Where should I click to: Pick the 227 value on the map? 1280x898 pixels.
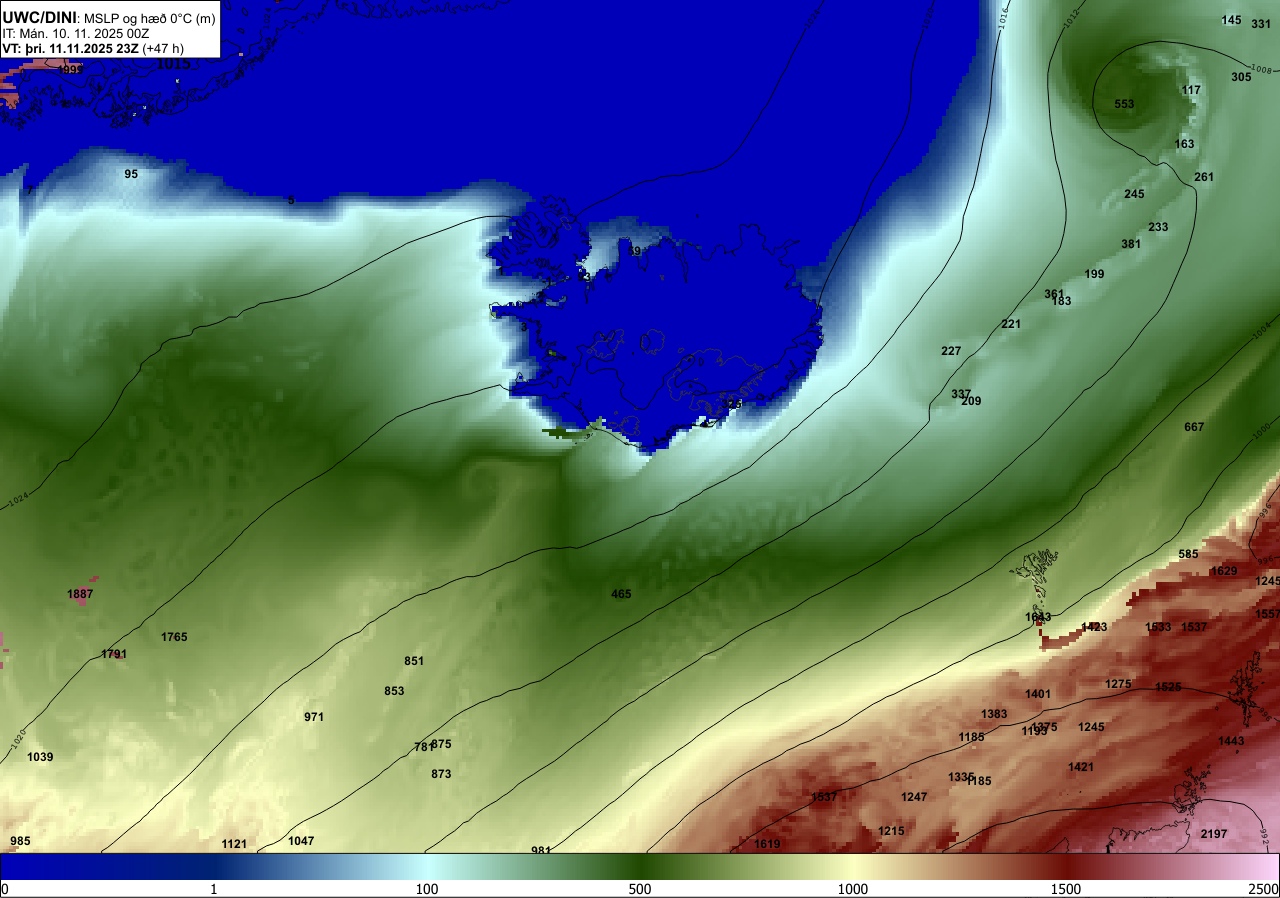(951, 351)
